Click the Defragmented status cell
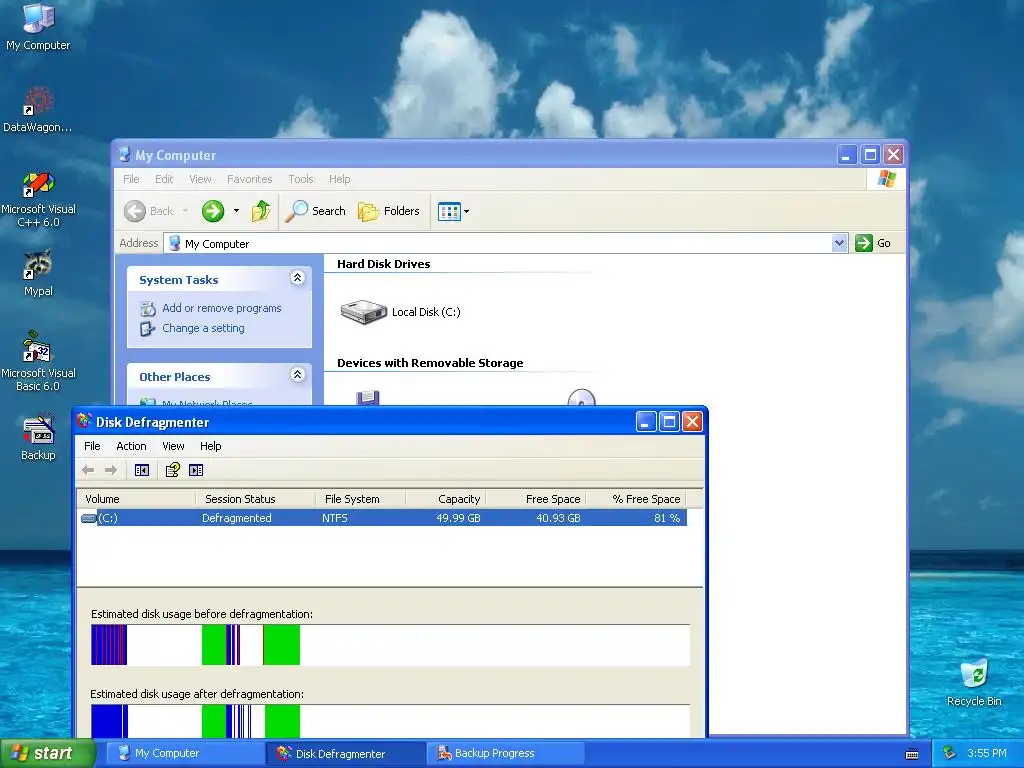The height and width of the screenshot is (768, 1024). 236,518
